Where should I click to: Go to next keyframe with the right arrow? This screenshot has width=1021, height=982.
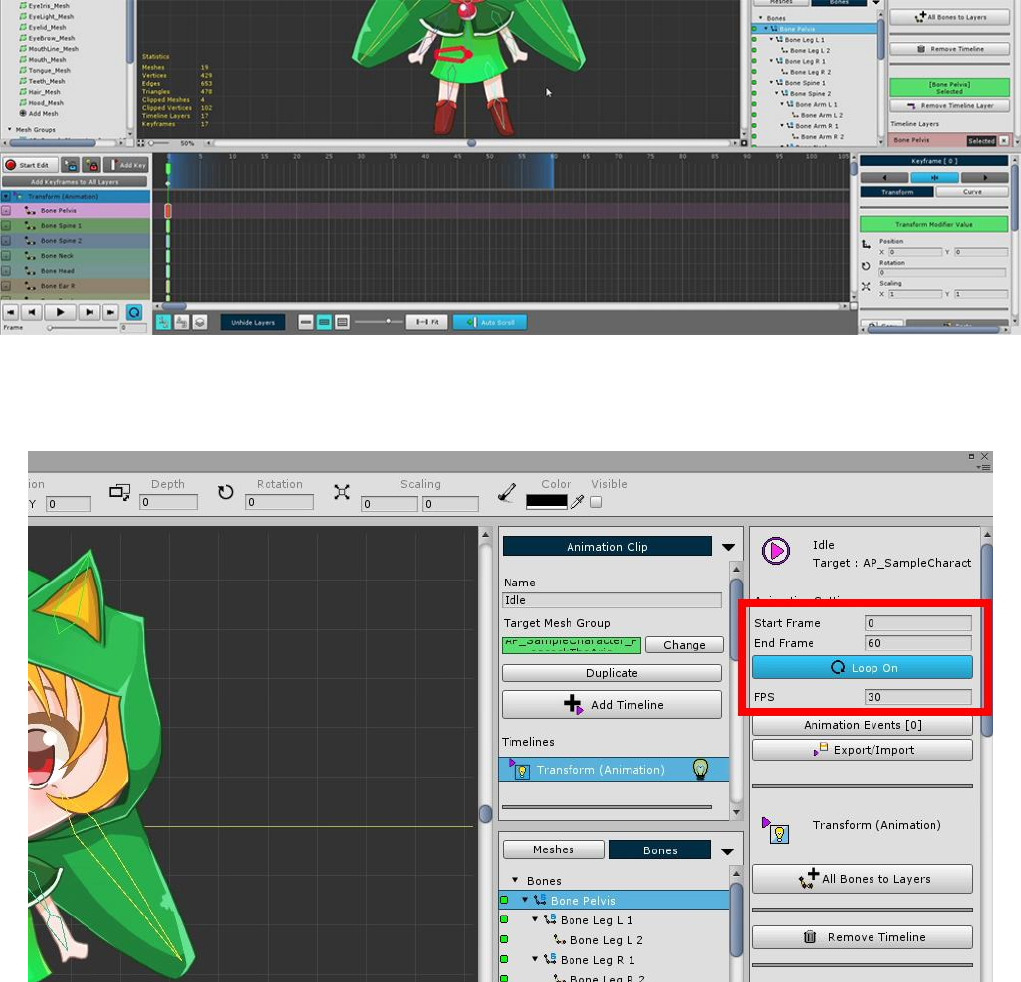985,177
